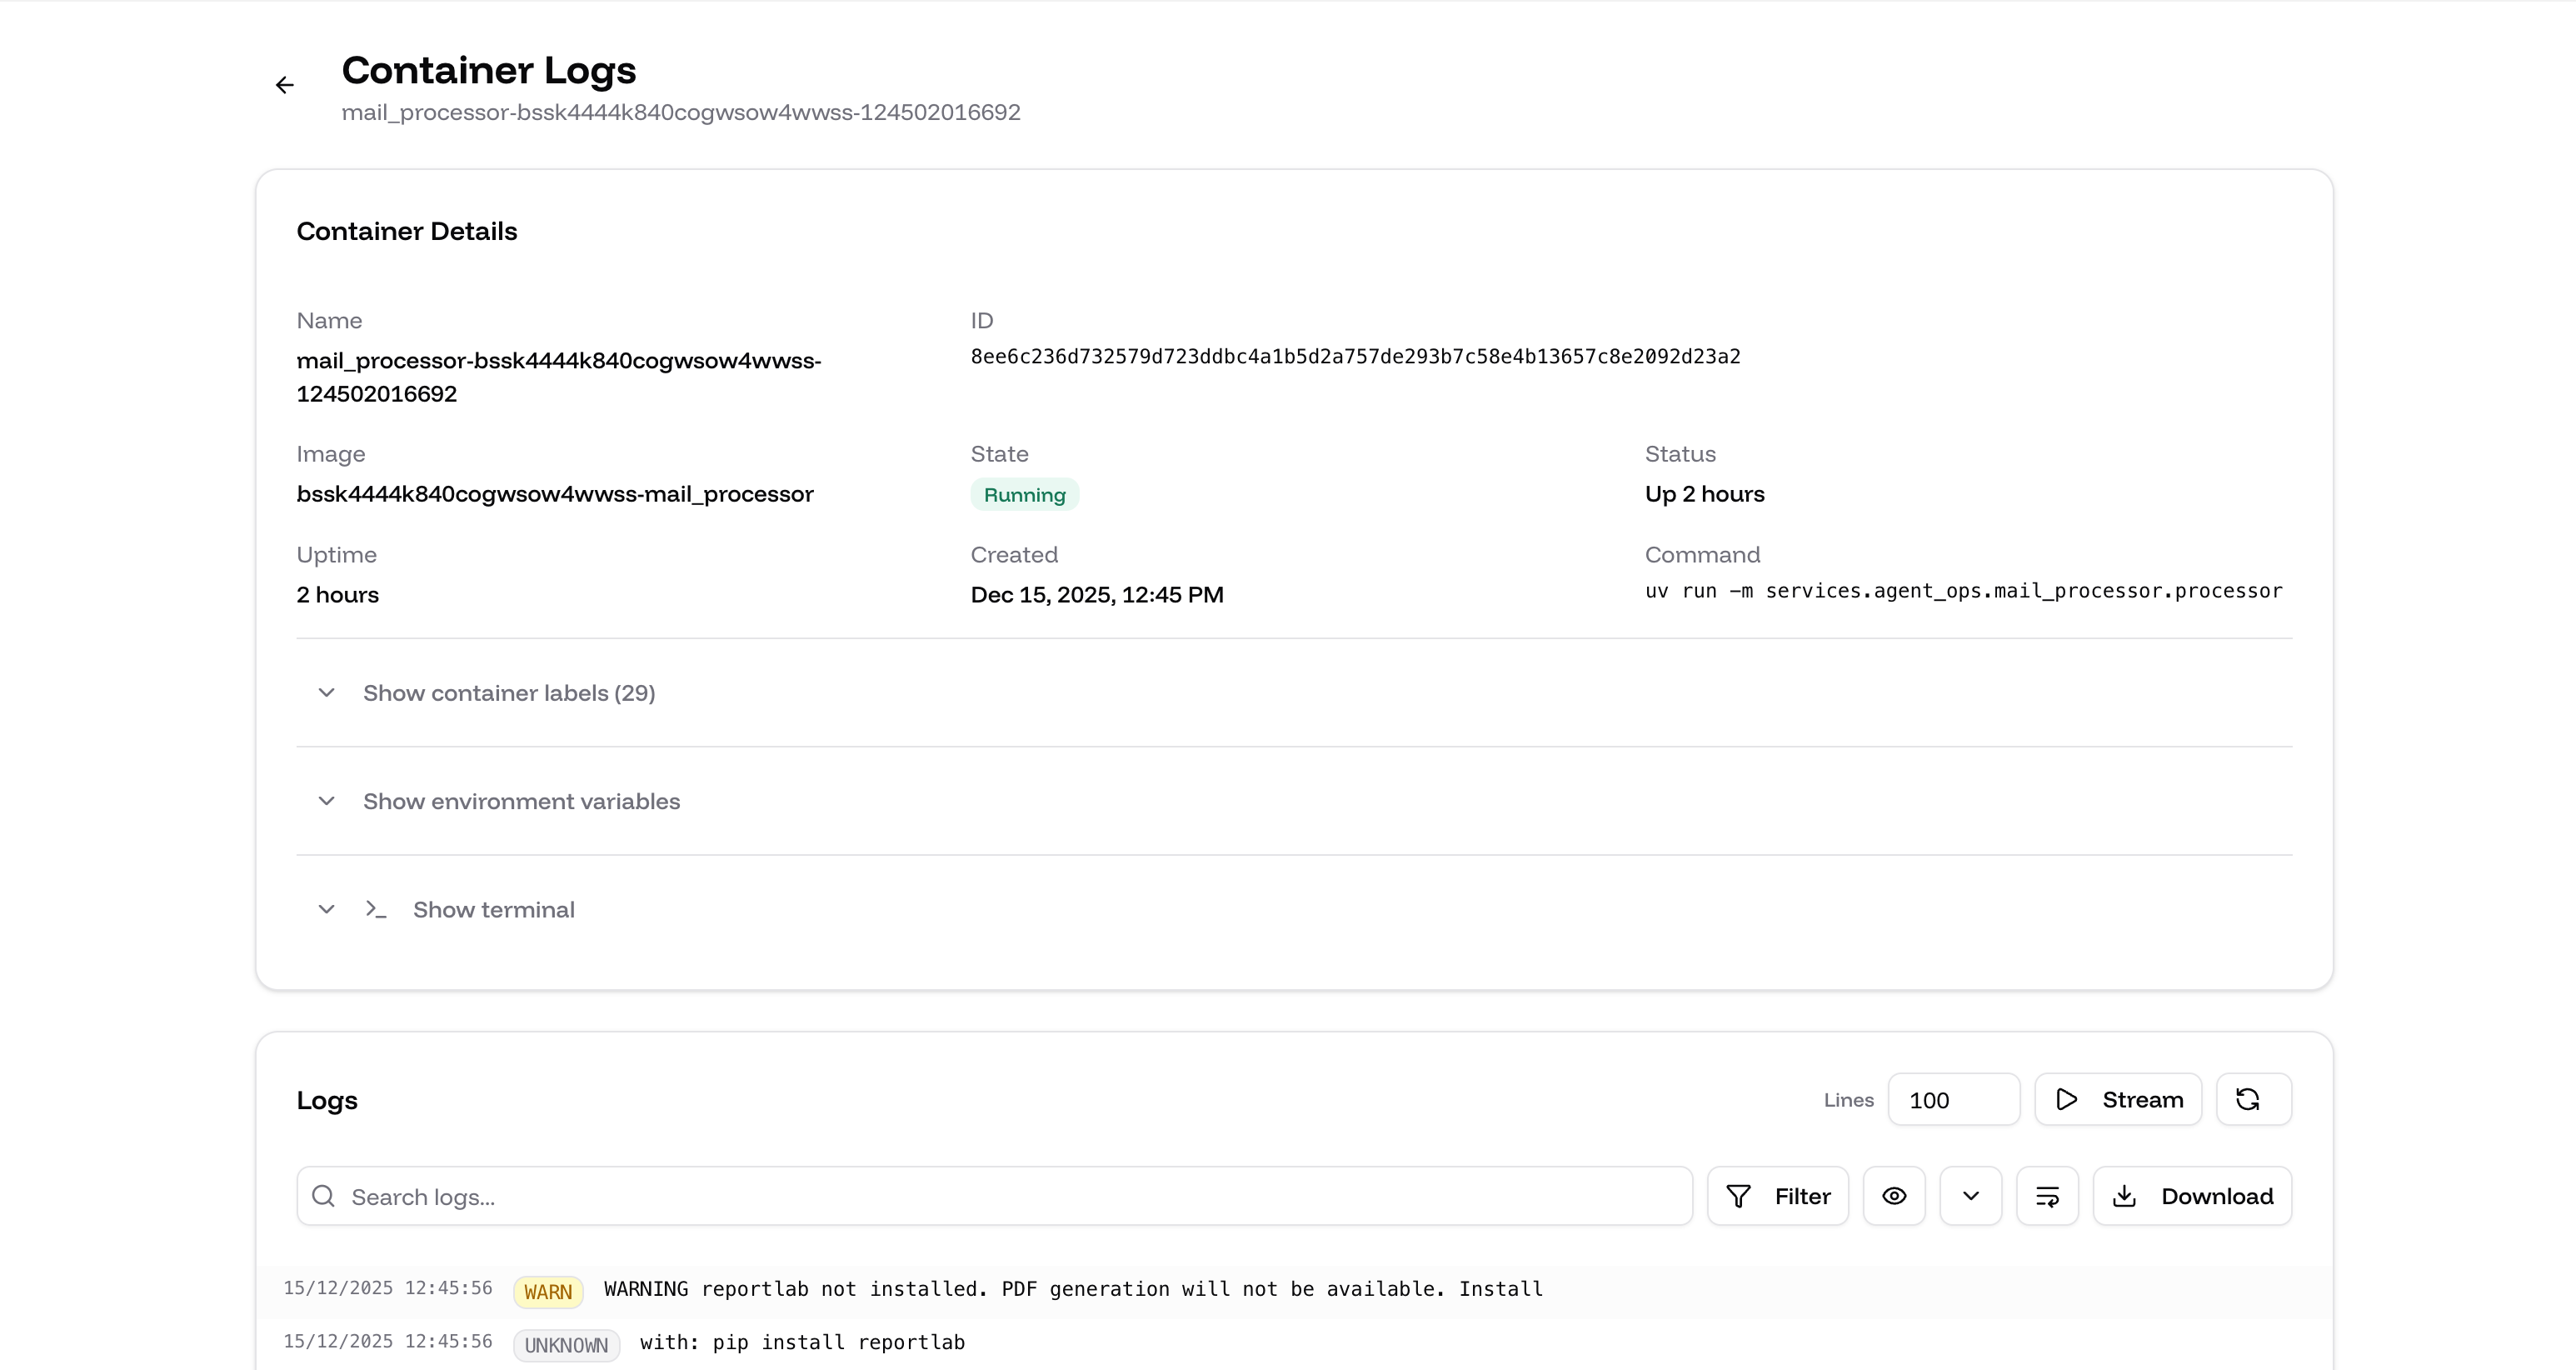The height and width of the screenshot is (1370, 2576).
Task: Click the play icon on the Stream button
Action: coord(2068,1099)
